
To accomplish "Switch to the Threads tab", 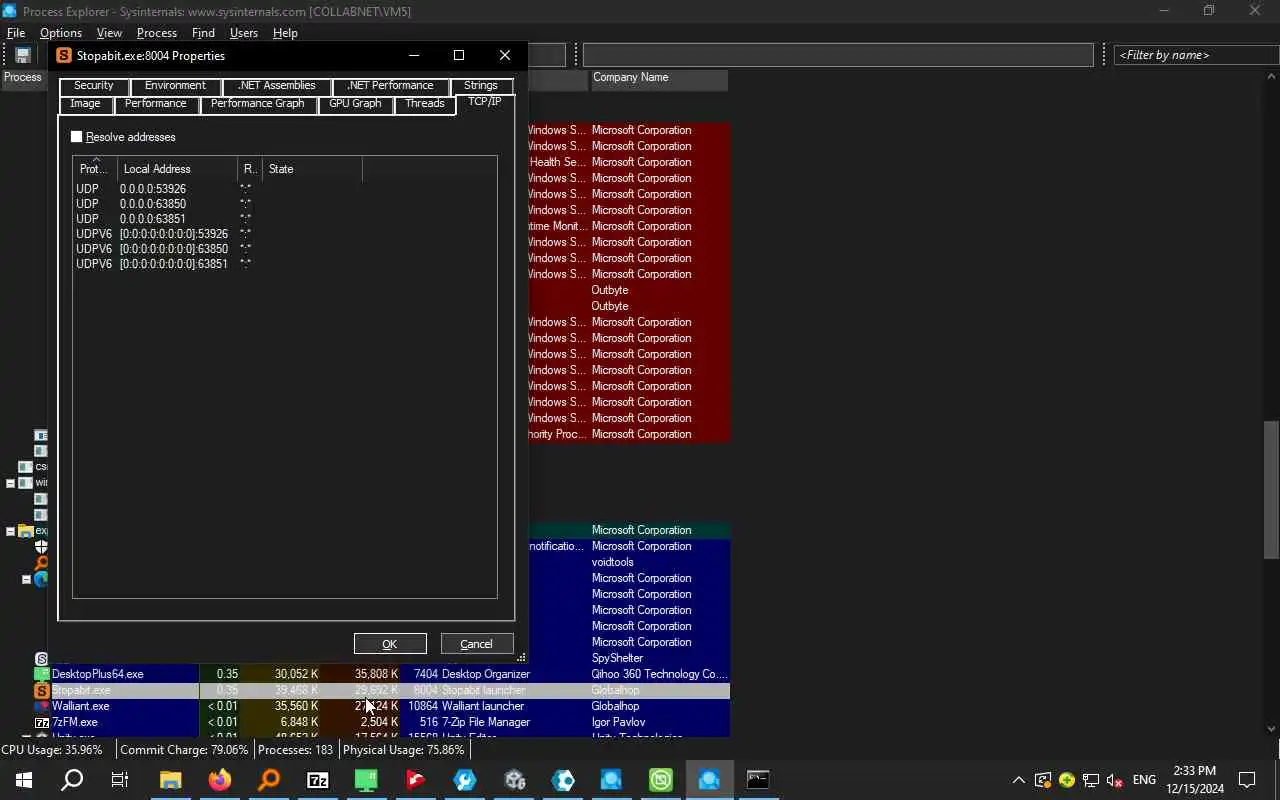I will (425, 104).
